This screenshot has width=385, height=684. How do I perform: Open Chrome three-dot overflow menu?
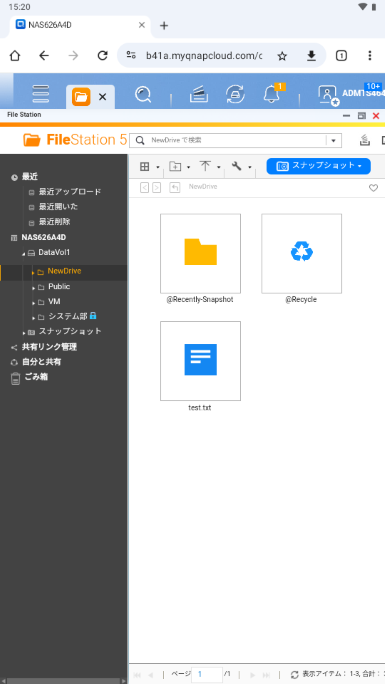pos(370,55)
